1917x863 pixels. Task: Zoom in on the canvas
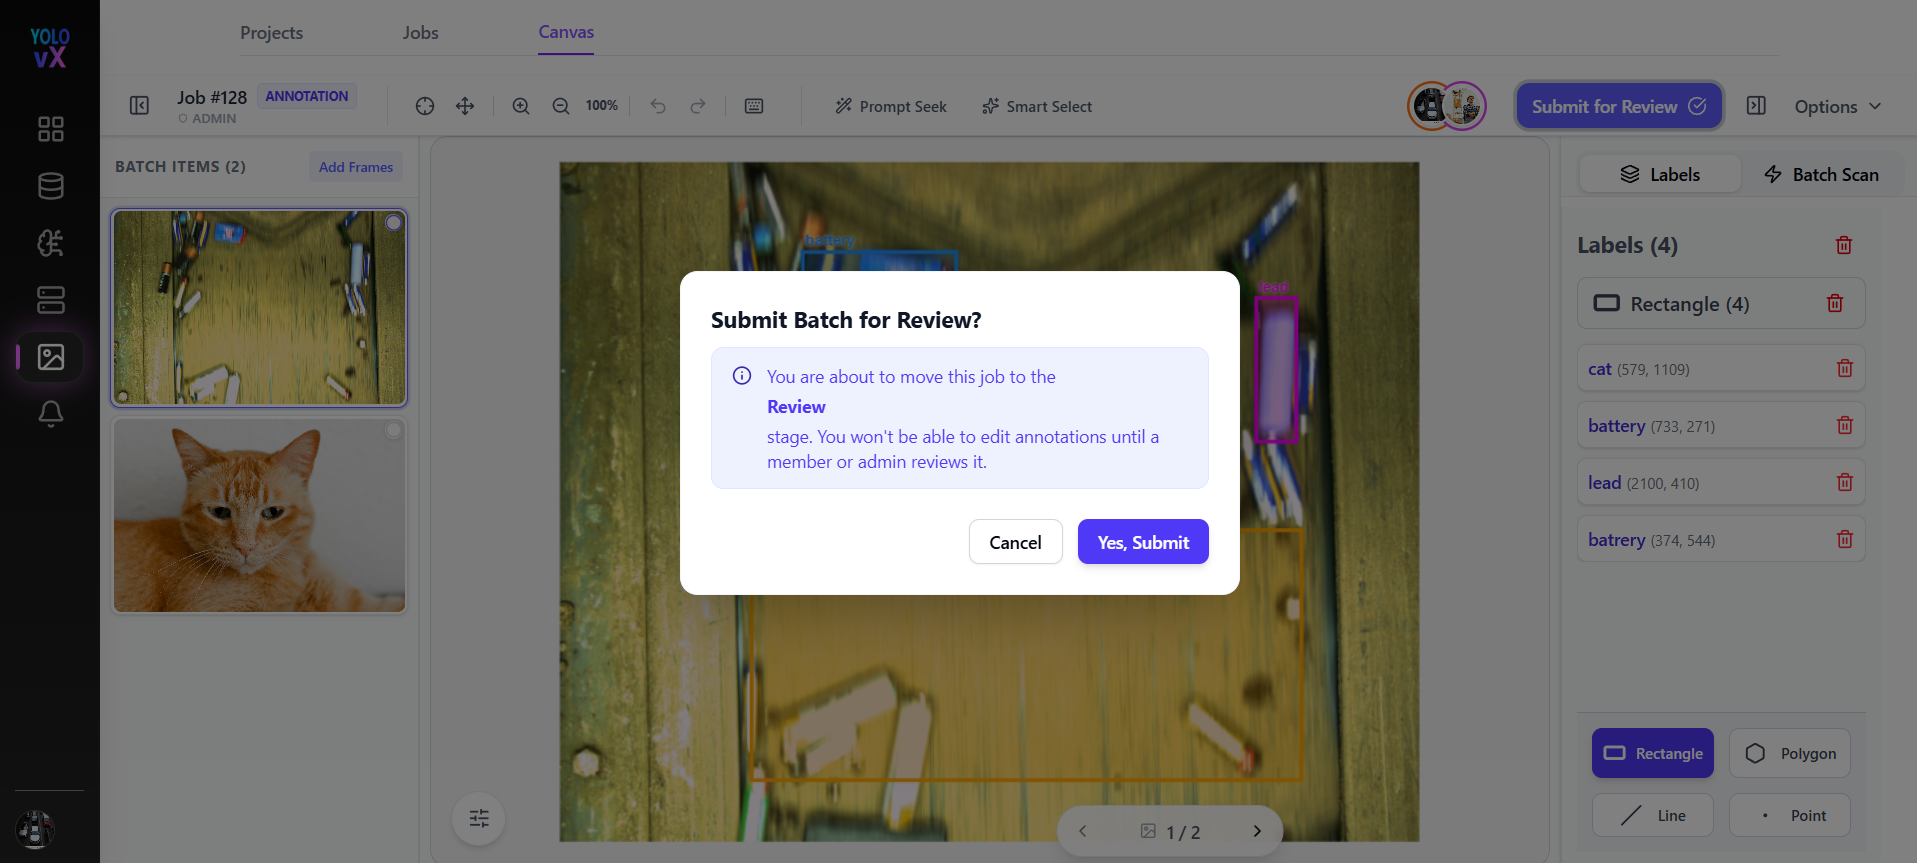click(521, 106)
